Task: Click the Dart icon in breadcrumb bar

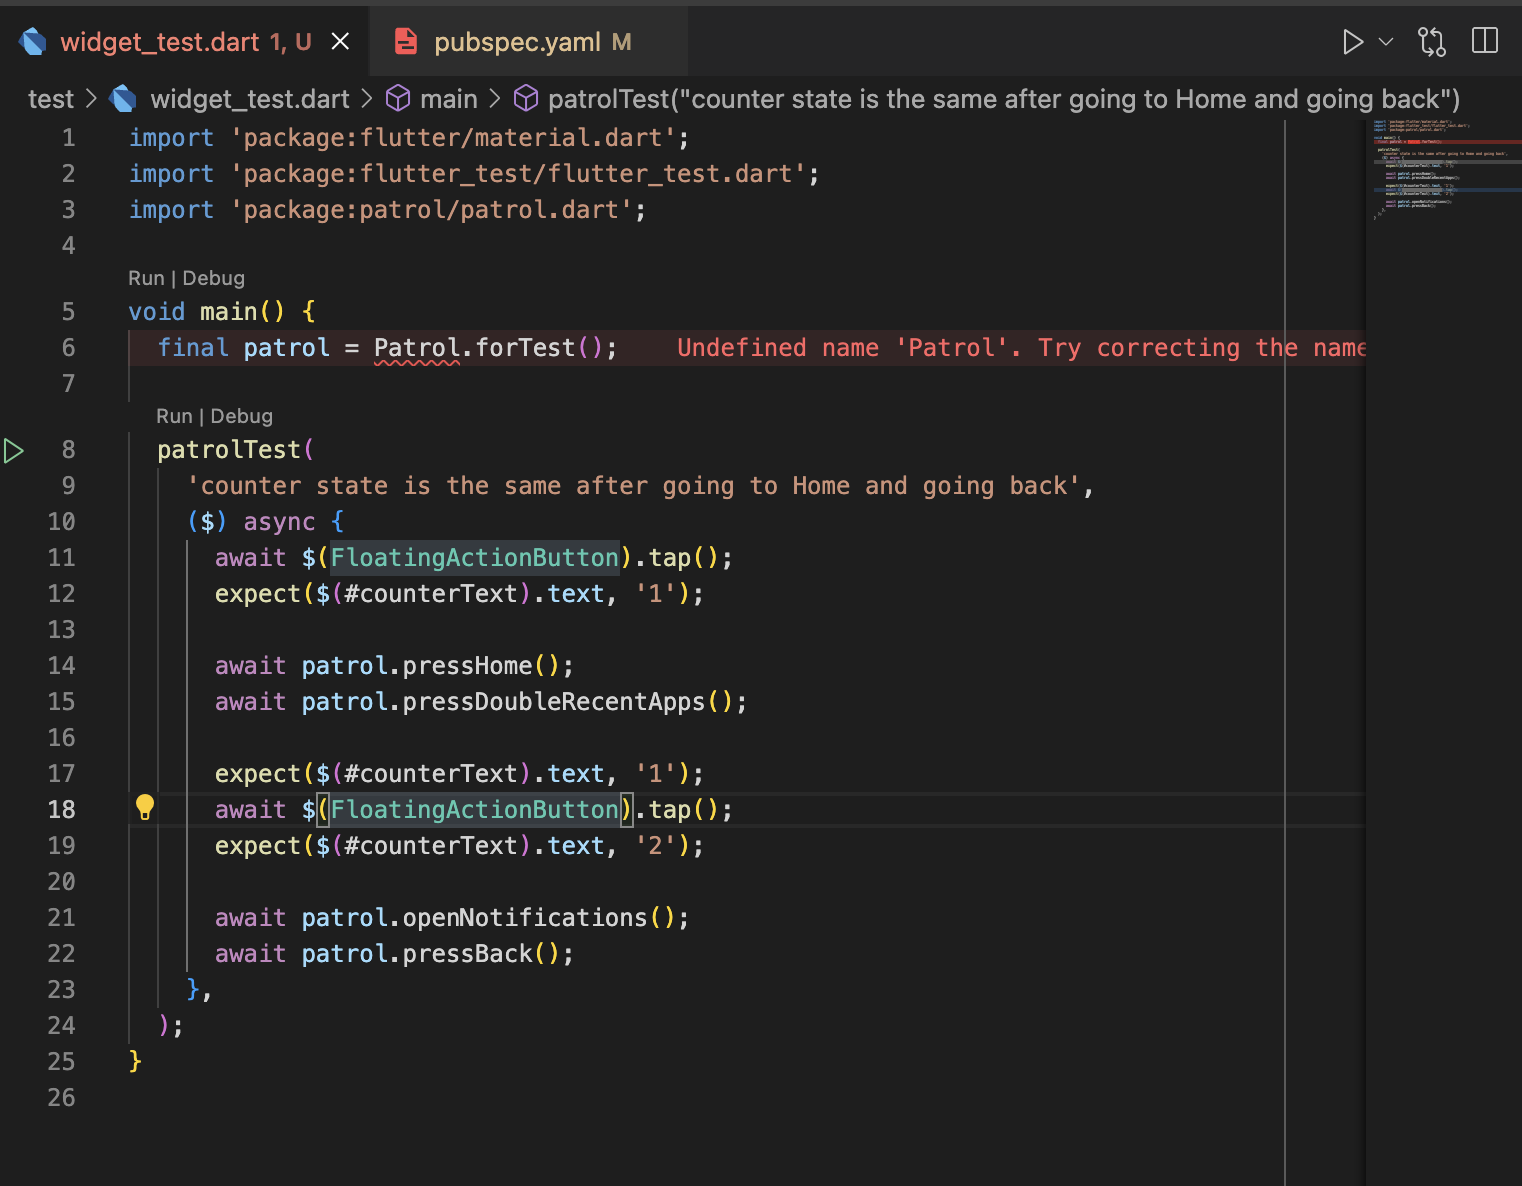Action: (123, 98)
